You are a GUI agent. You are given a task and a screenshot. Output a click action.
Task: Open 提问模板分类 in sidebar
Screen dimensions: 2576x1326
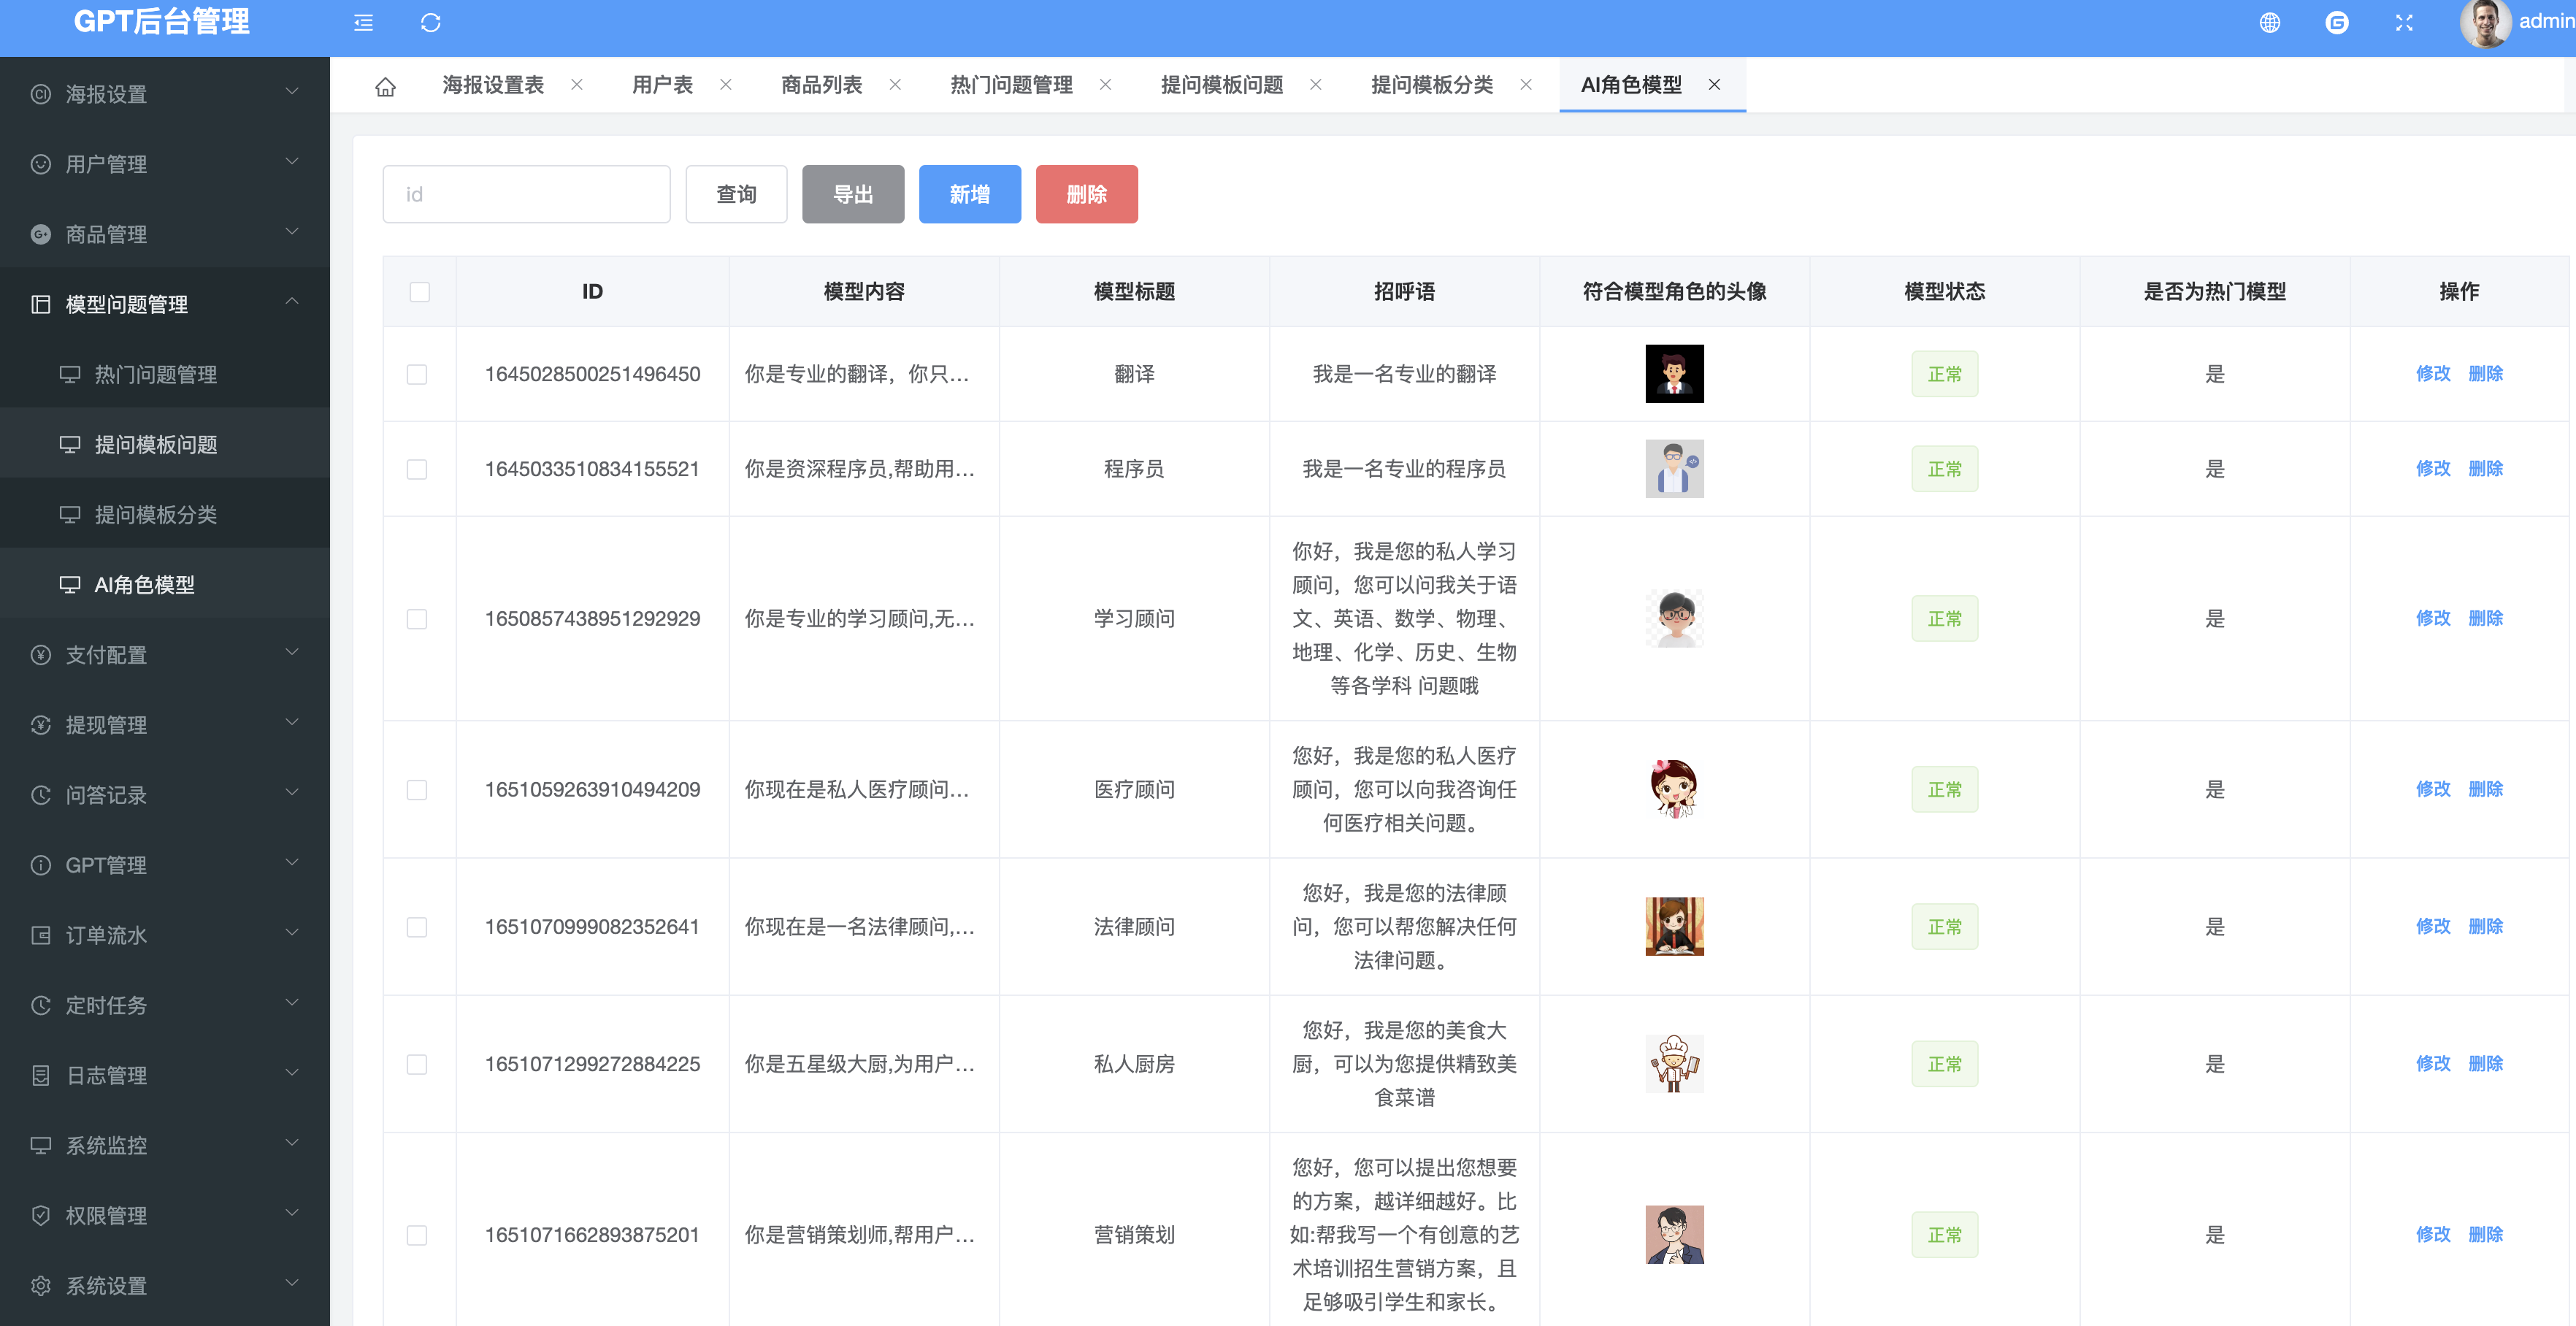[x=155, y=514]
